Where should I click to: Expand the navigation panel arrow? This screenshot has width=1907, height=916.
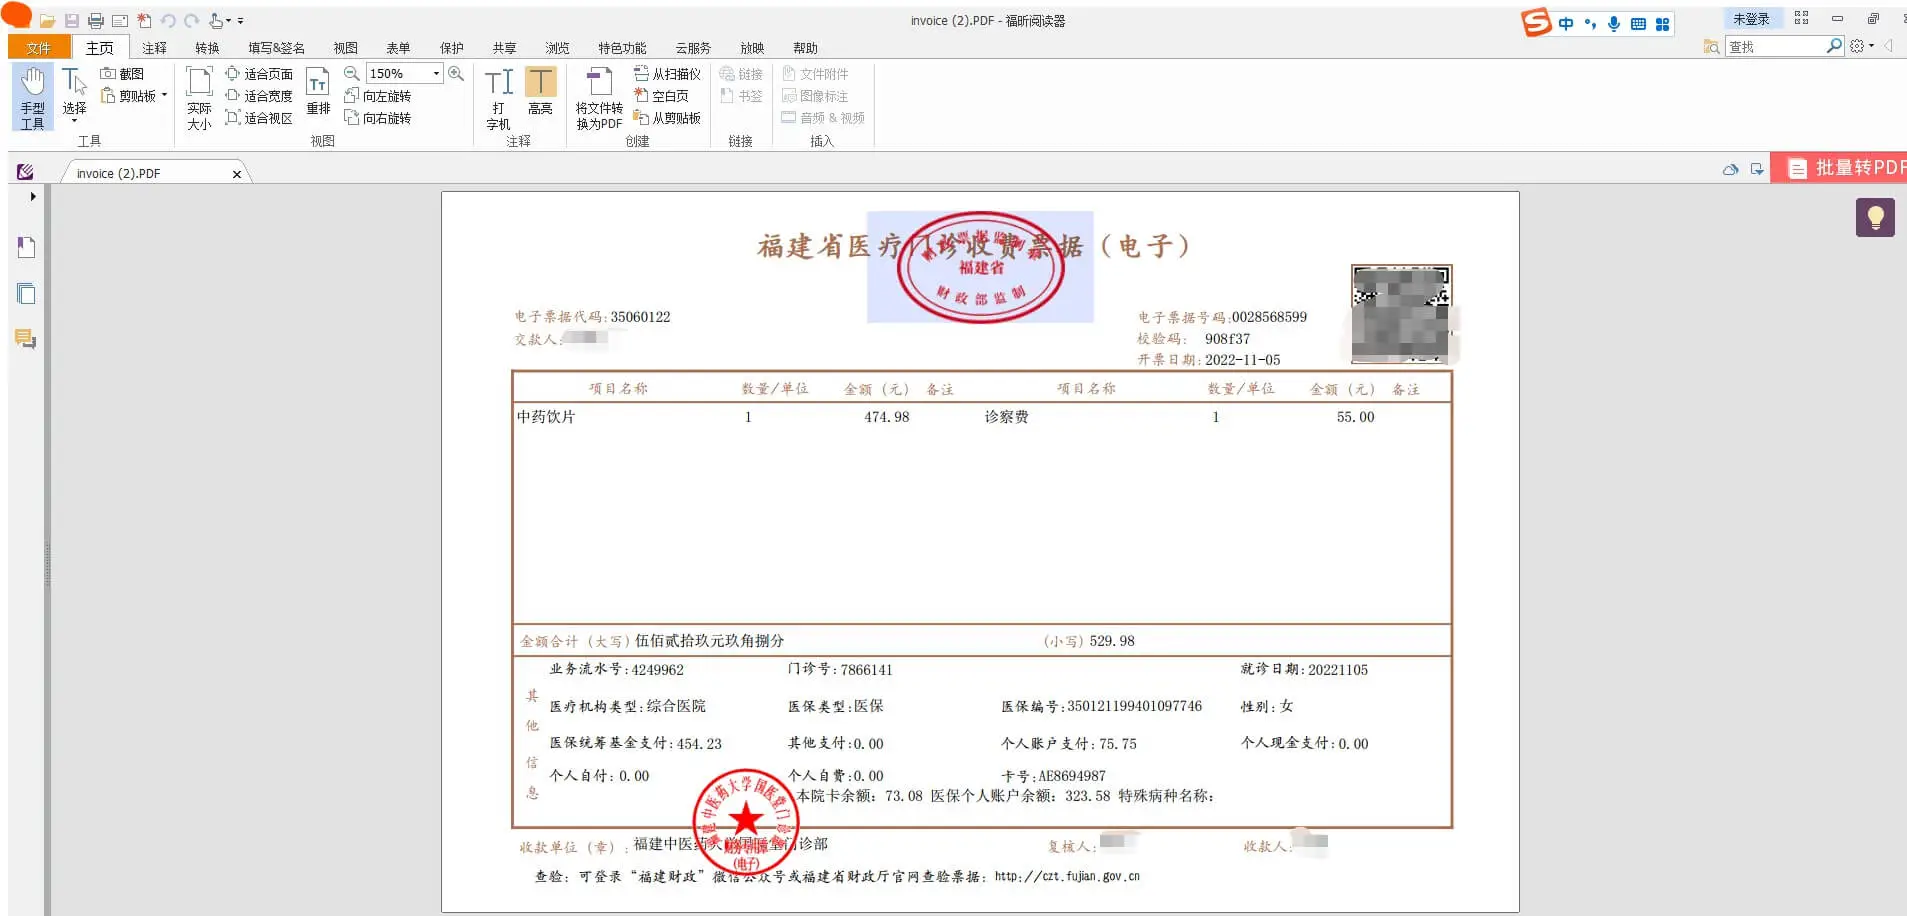coord(33,197)
